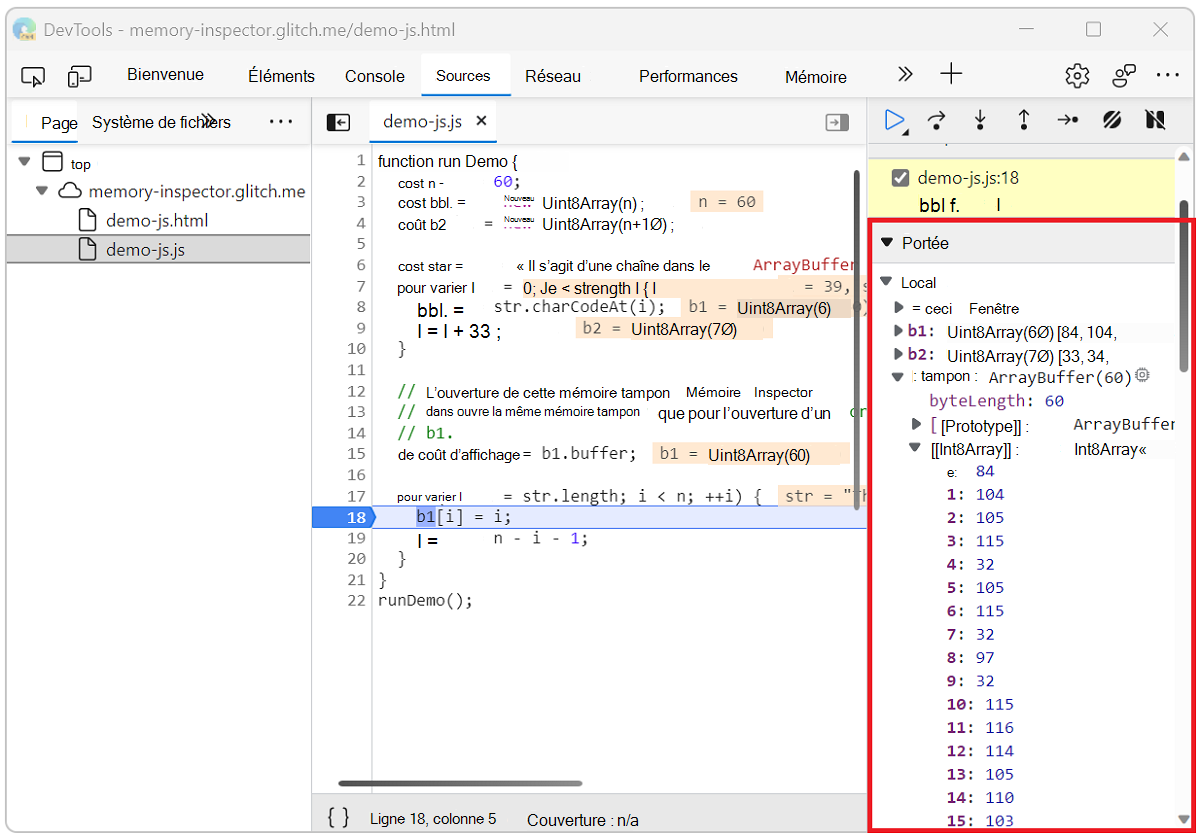Viewport: 1200px width, 836px height.
Task: Toggle the debugger sidebar pane button
Action: pyautogui.click(x=836, y=122)
